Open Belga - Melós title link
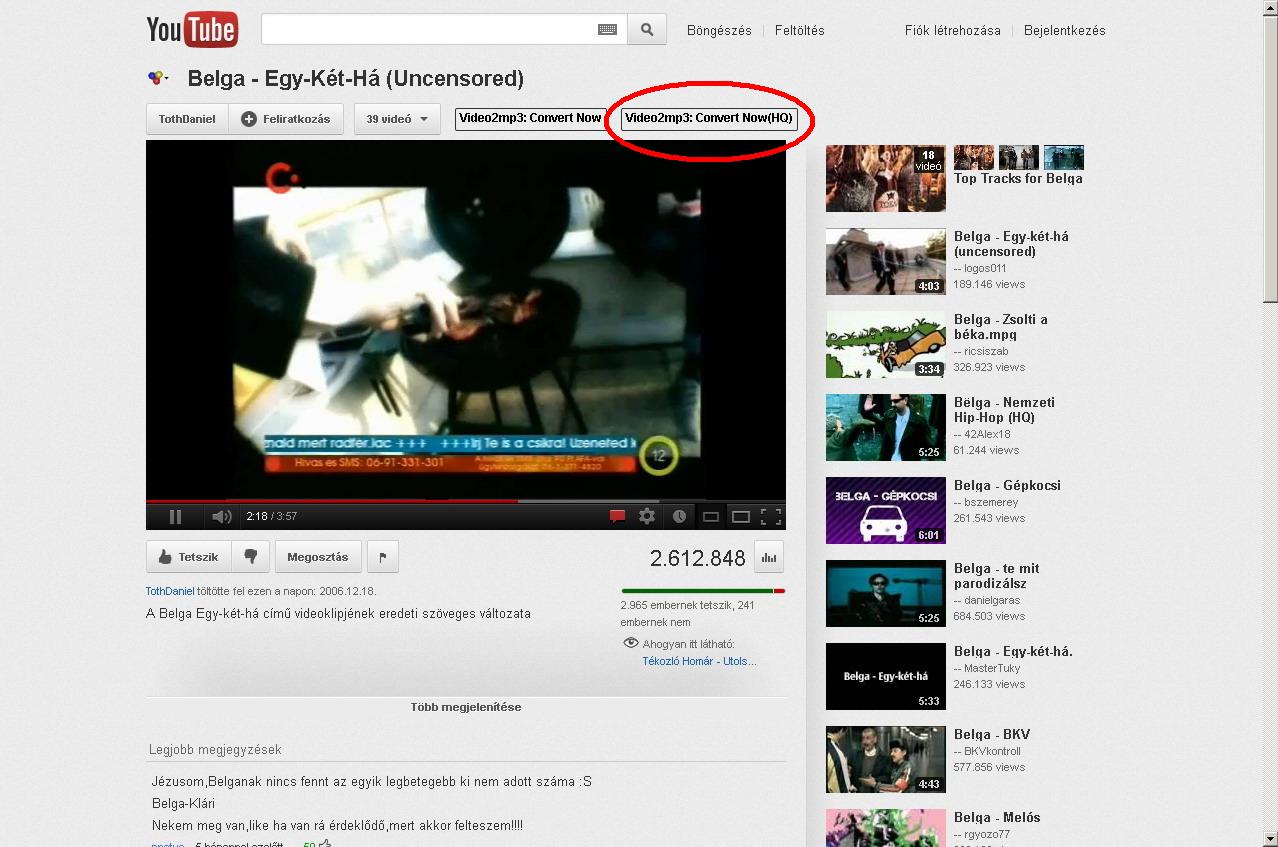The image size is (1278, 847). pyautogui.click(x=997, y=817)
